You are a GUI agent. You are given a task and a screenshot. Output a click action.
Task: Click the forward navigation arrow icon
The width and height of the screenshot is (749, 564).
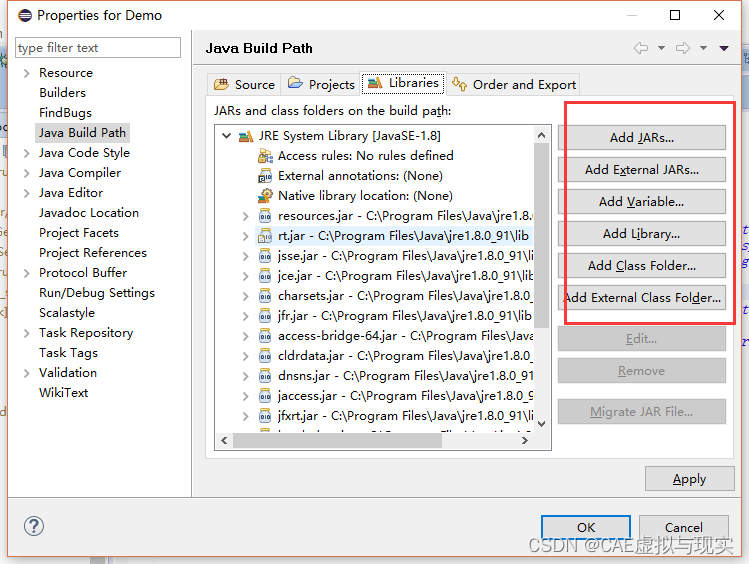click(683, 48)
